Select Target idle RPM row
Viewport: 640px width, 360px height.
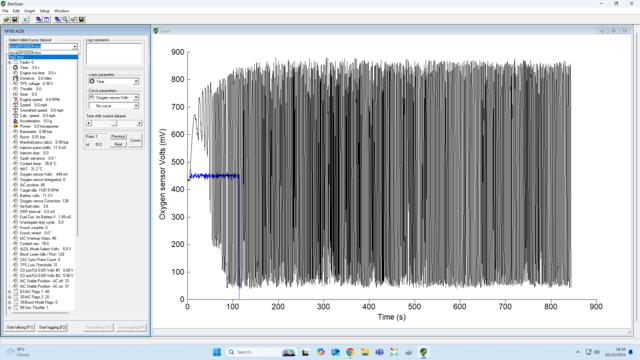pos(39,190)
